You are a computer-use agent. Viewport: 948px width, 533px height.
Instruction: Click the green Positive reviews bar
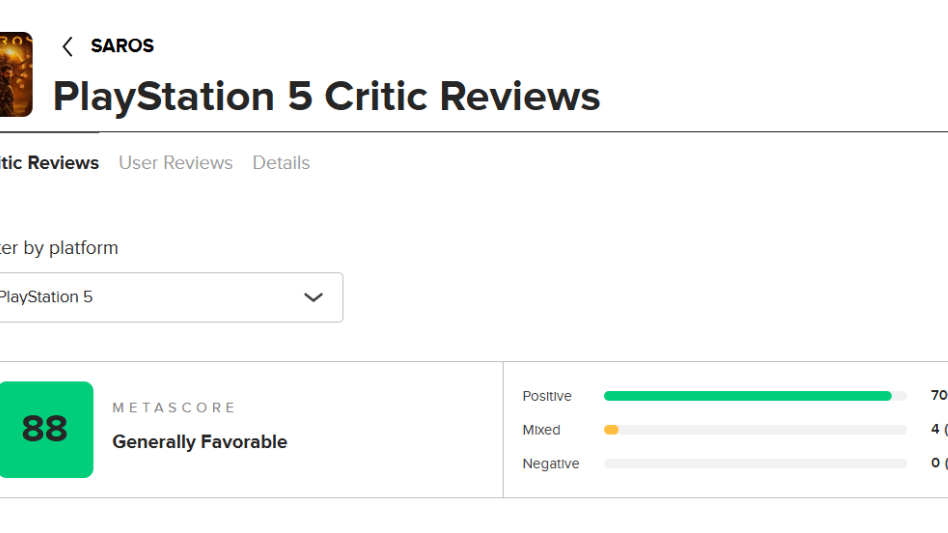tap(747, 396)
